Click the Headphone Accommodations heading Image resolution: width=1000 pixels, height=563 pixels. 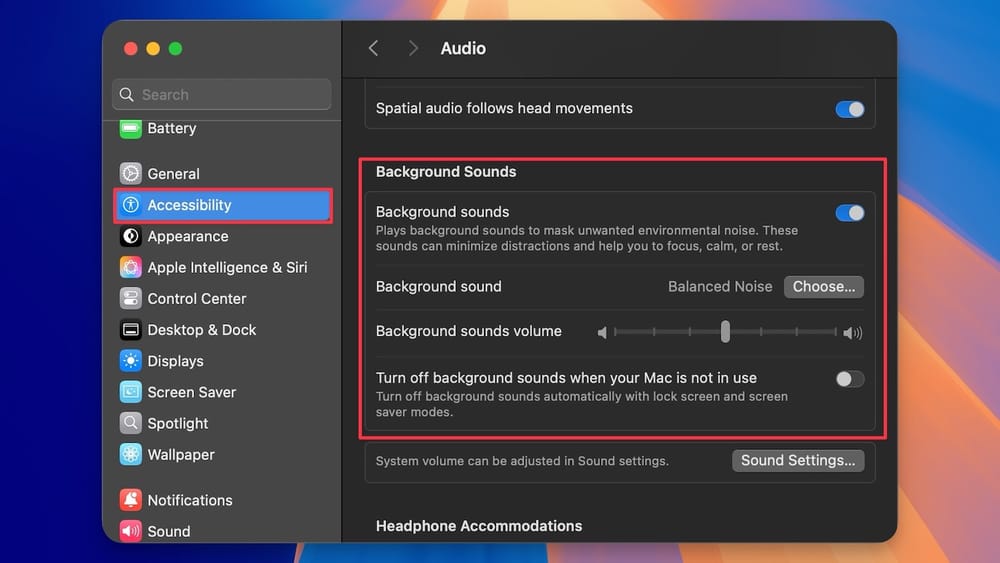point(478,526)
